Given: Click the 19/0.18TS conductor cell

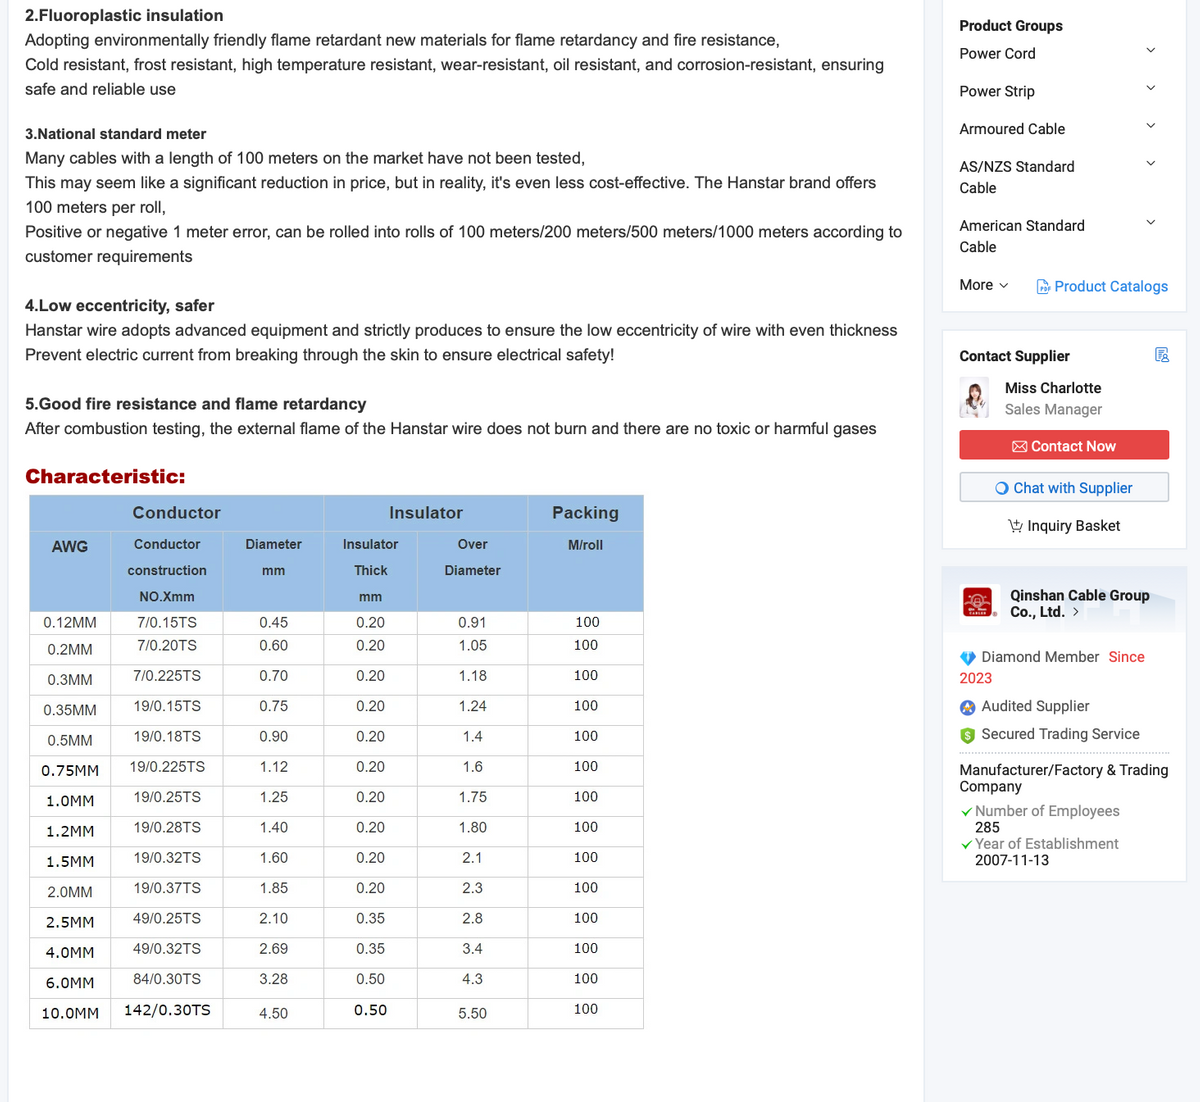Looking at the screenshot, I should (167, 736).
